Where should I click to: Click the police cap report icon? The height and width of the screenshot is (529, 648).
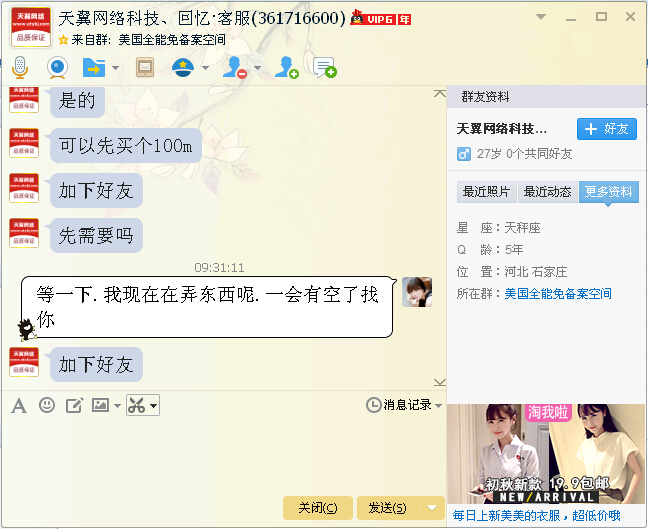(x=183, y=67)
